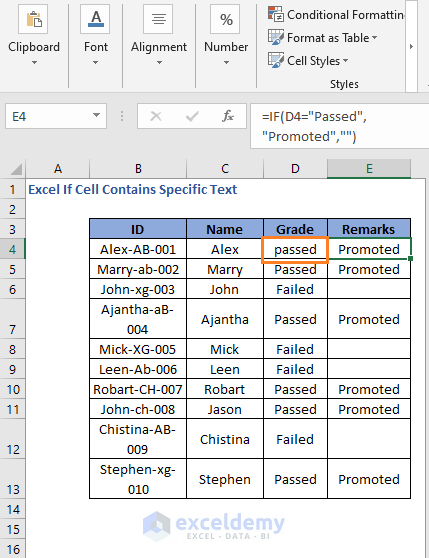Select column B header
Screen dimensions: 429x558
point(138,169)
